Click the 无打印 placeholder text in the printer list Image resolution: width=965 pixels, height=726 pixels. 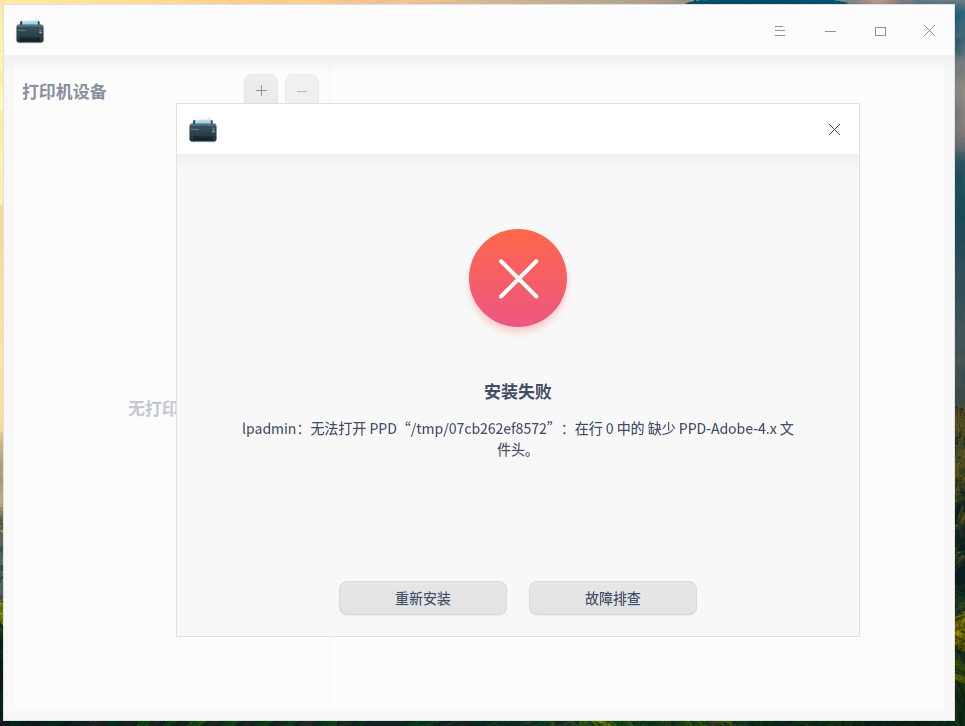pyautogui.click(x=152, y=409)
